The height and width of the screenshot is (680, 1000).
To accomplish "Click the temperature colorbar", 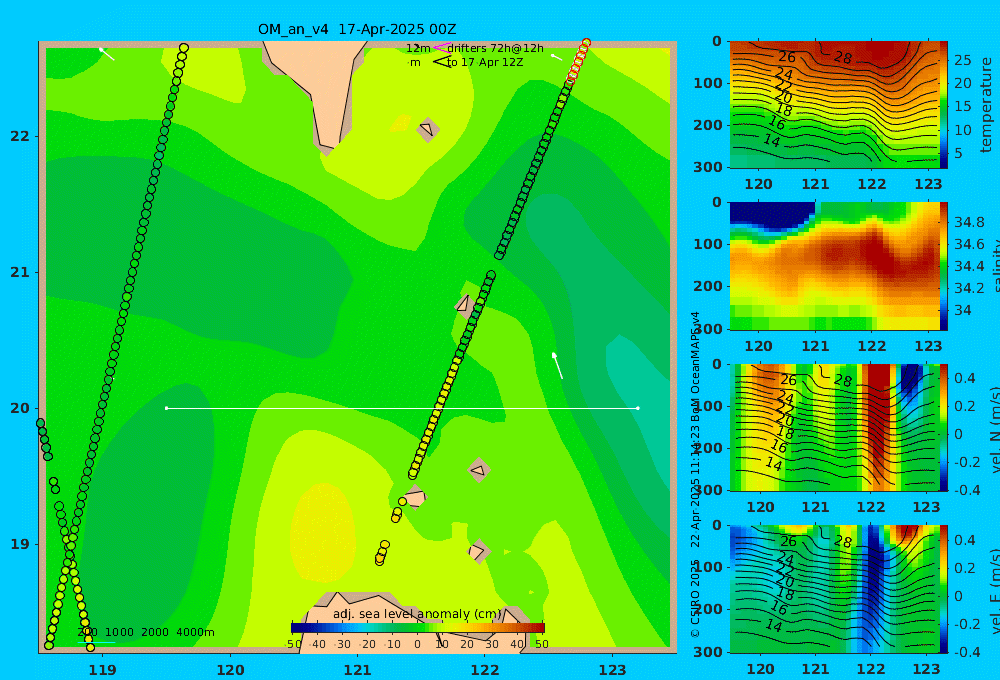I will coord(943,105).
